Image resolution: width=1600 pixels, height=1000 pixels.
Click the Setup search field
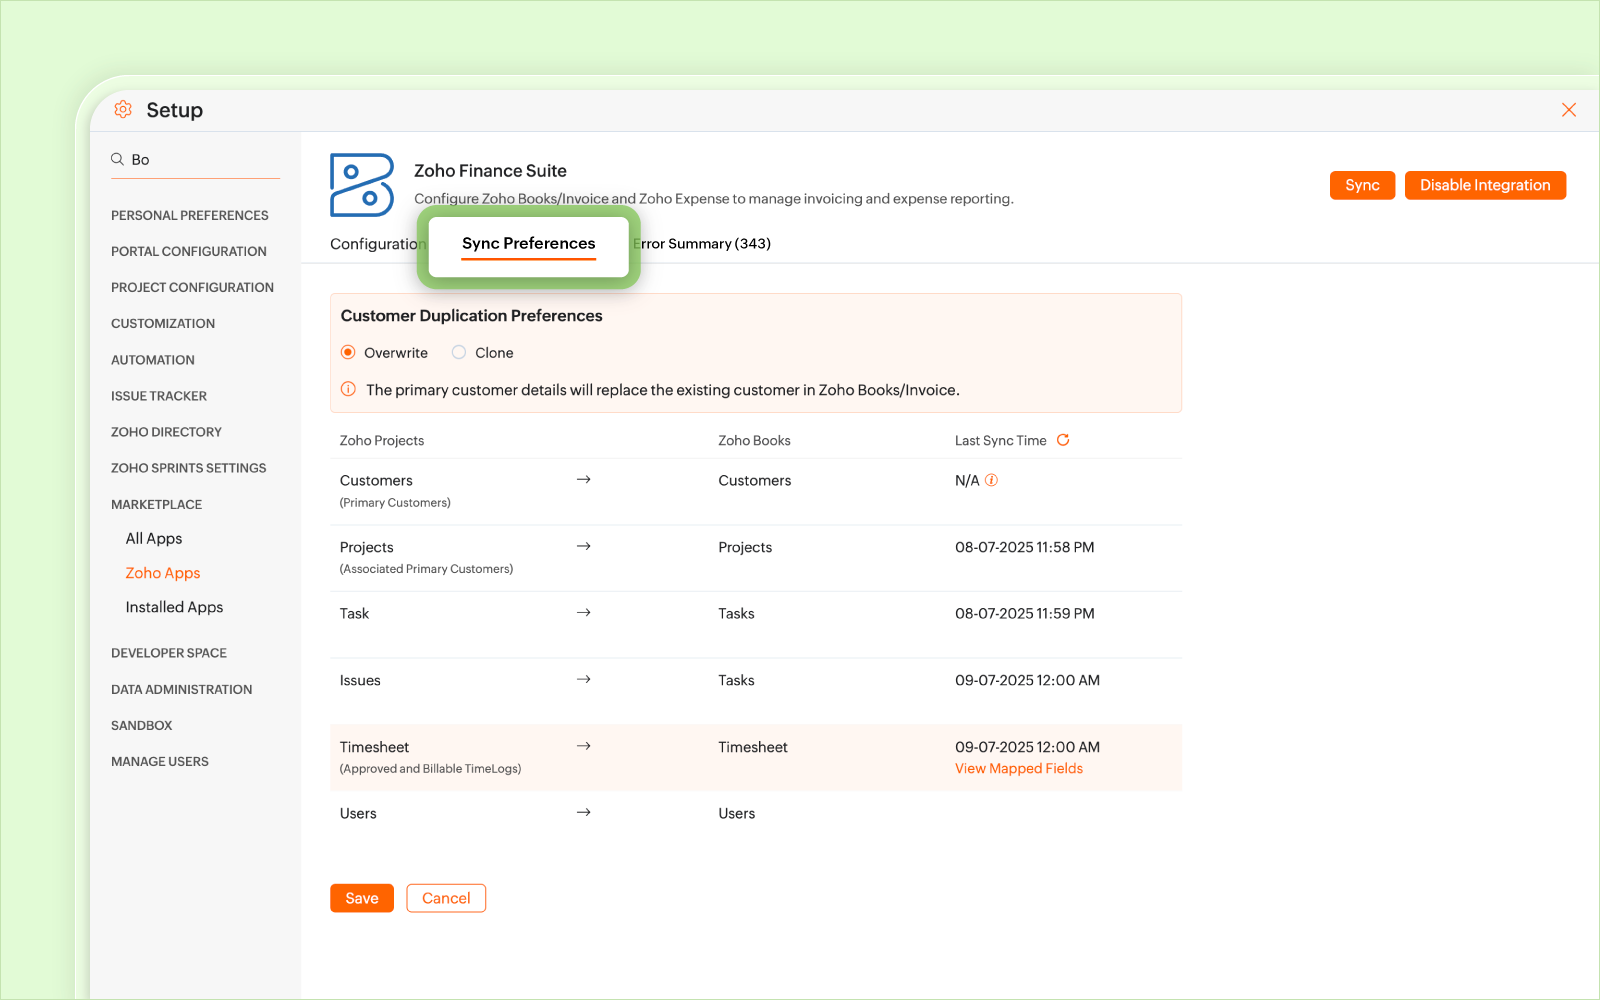195,160
